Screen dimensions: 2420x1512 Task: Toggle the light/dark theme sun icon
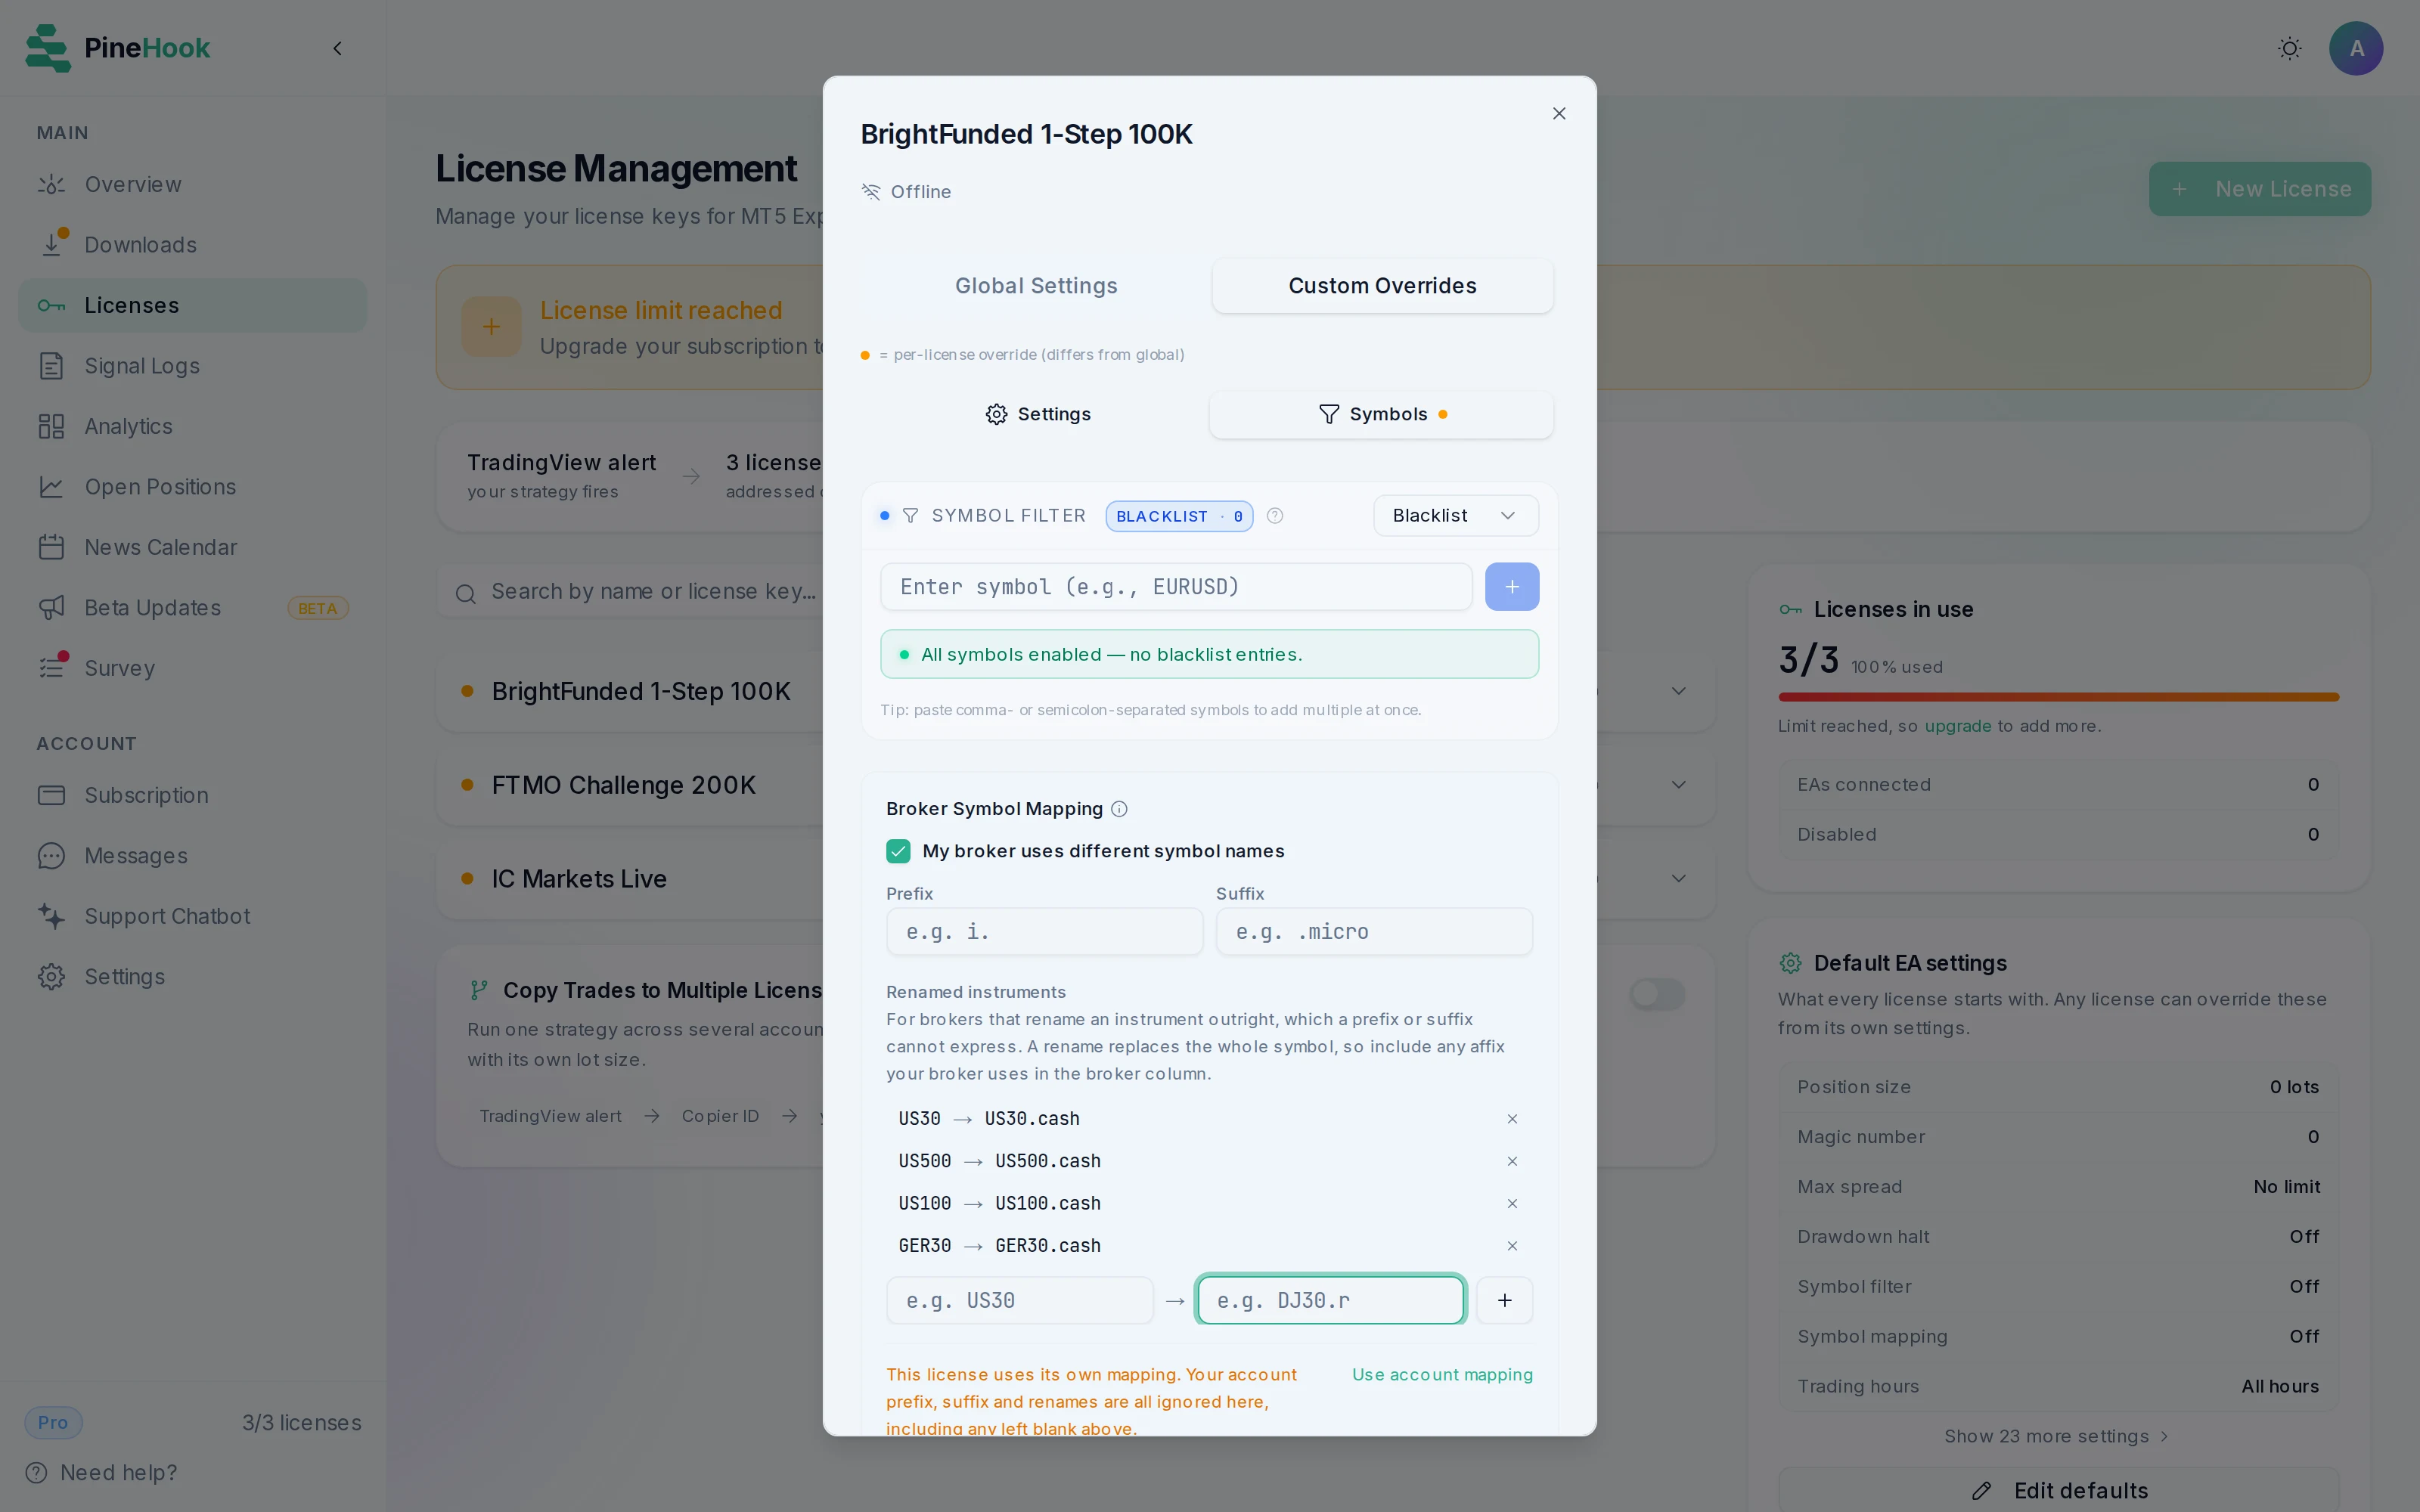(x=2289, y=48)
